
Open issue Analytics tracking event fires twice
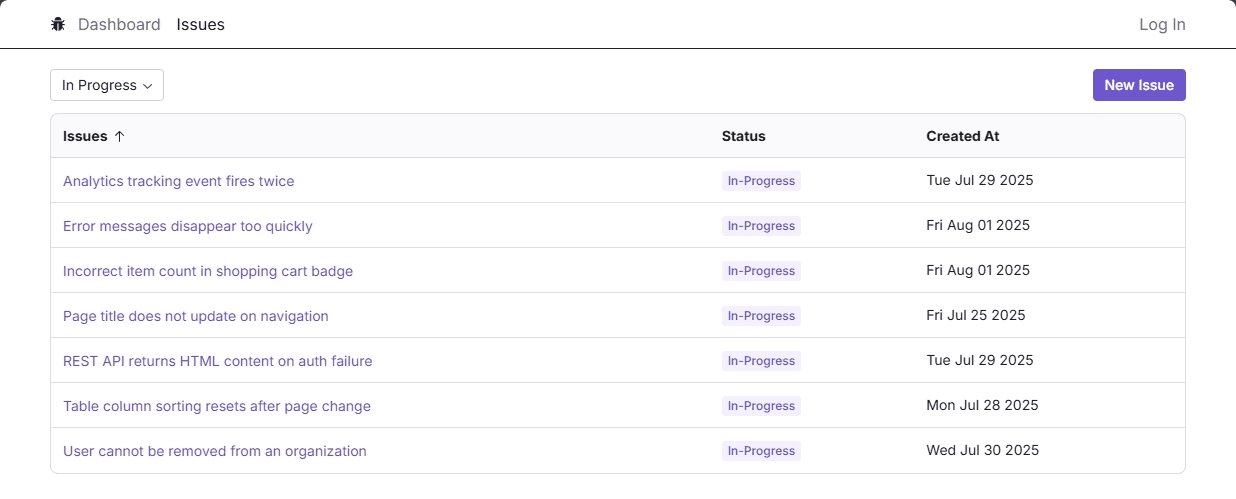click(178, 181)
